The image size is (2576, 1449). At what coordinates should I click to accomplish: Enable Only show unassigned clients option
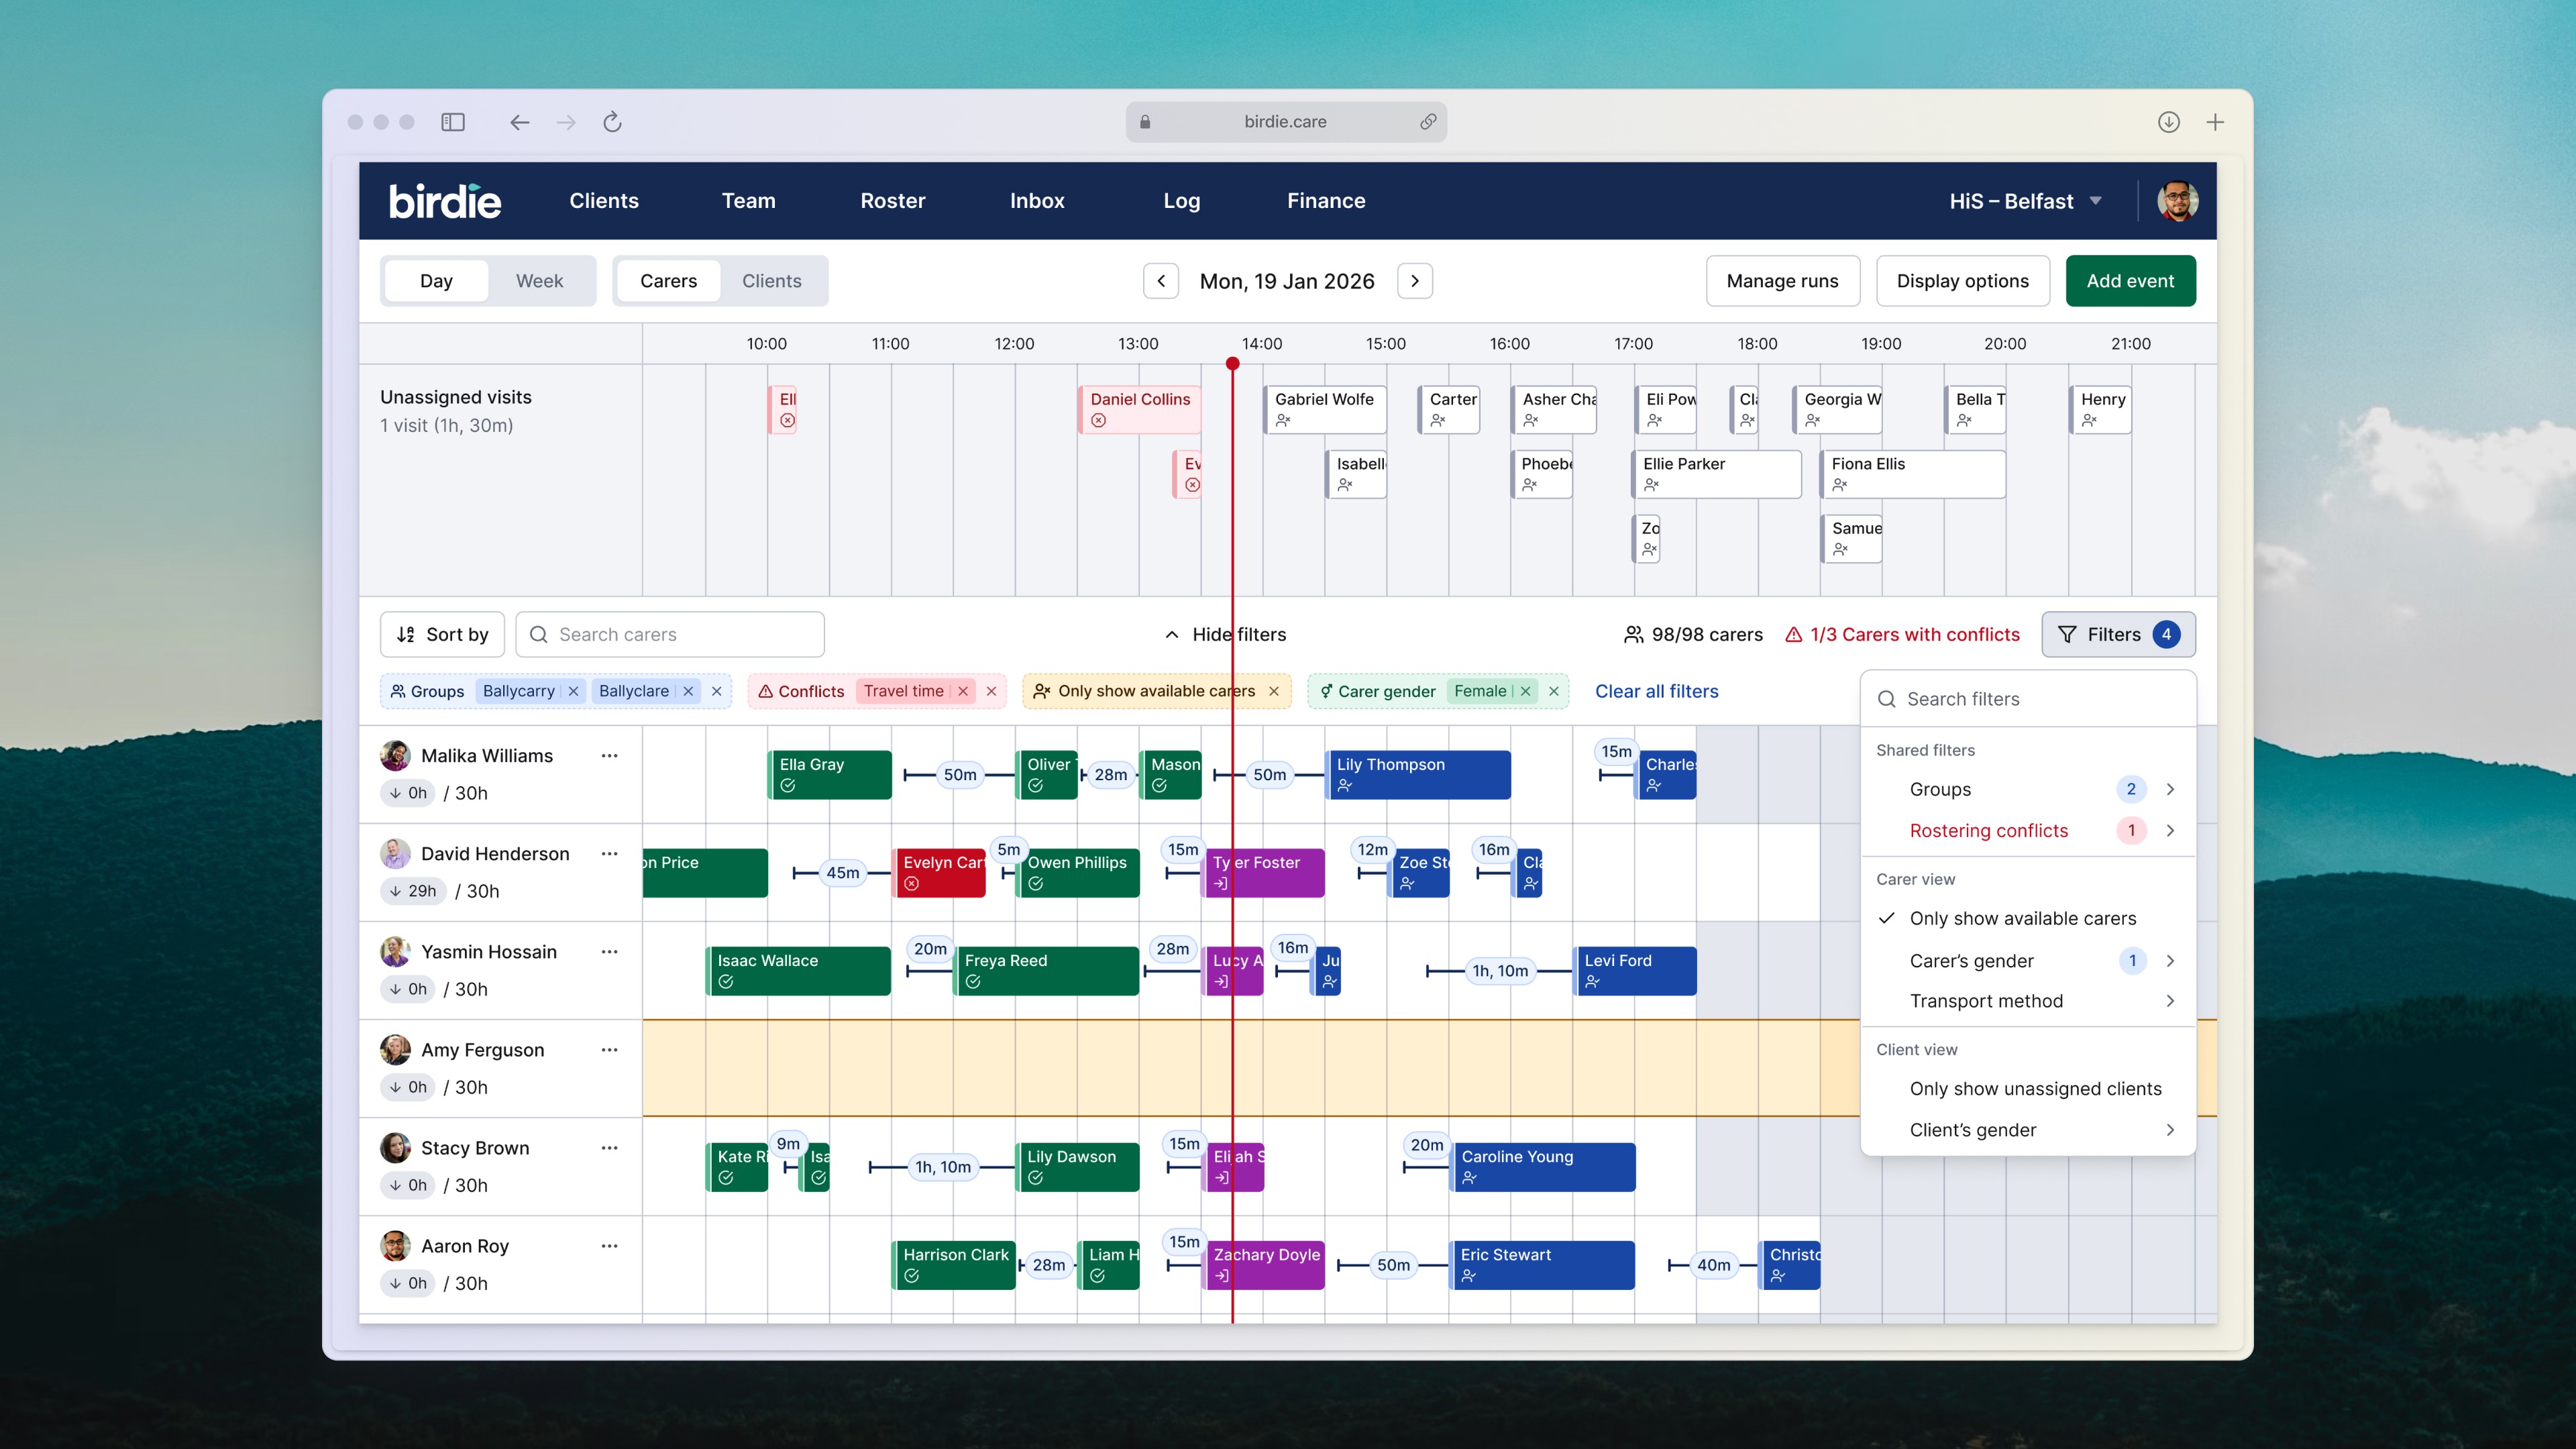click(2034, 1088)
